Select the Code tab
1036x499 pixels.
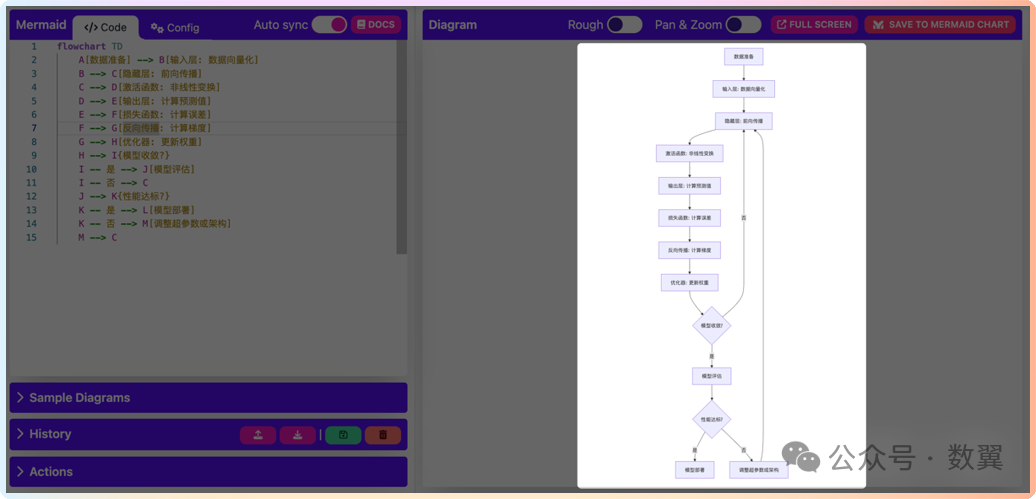pyautogui.click(x=106, y=28)
